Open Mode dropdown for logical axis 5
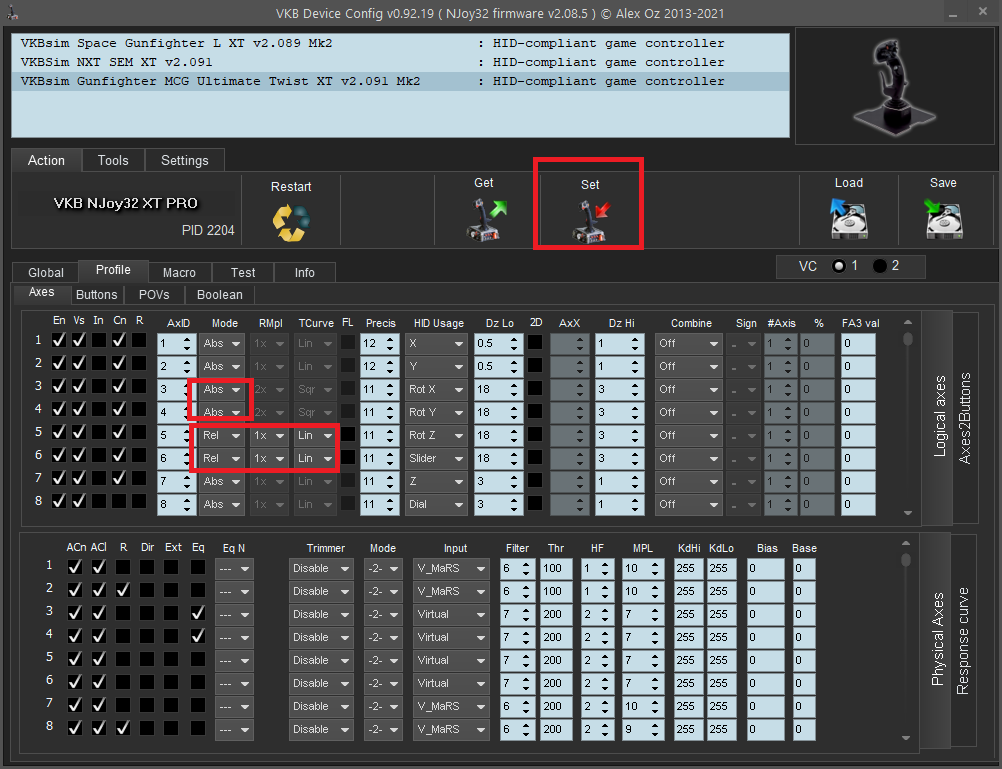Screen dimensions: 1002x769 [x=221, y=435]
